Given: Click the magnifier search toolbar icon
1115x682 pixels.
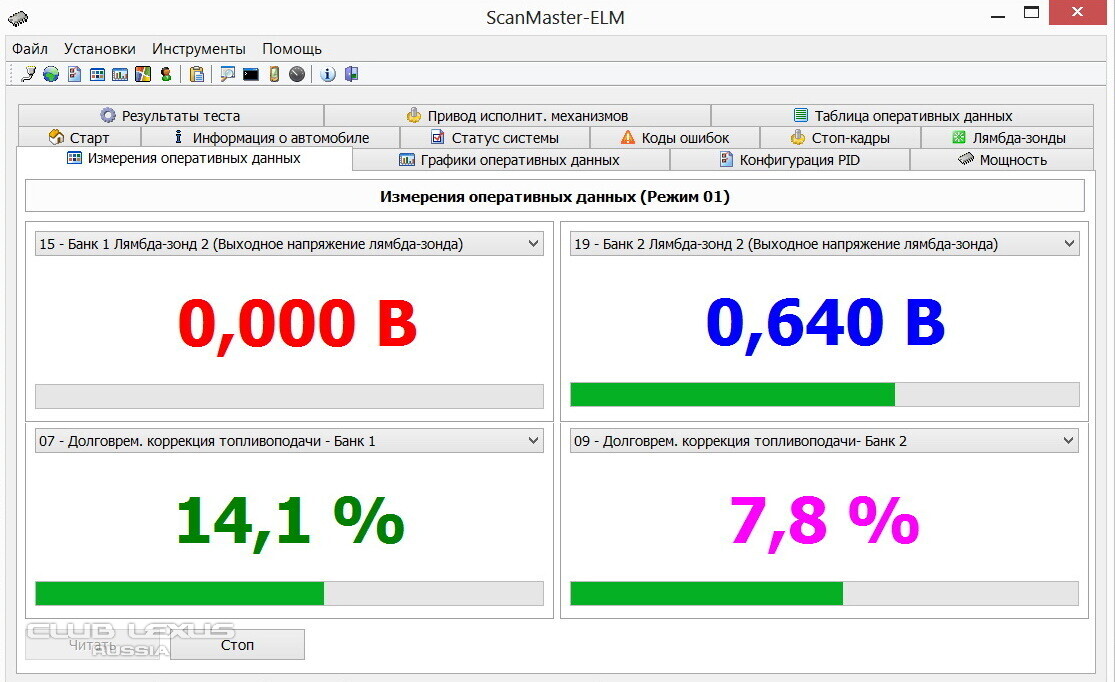Looking at the screenshot, I should click(x=228, y=74).
